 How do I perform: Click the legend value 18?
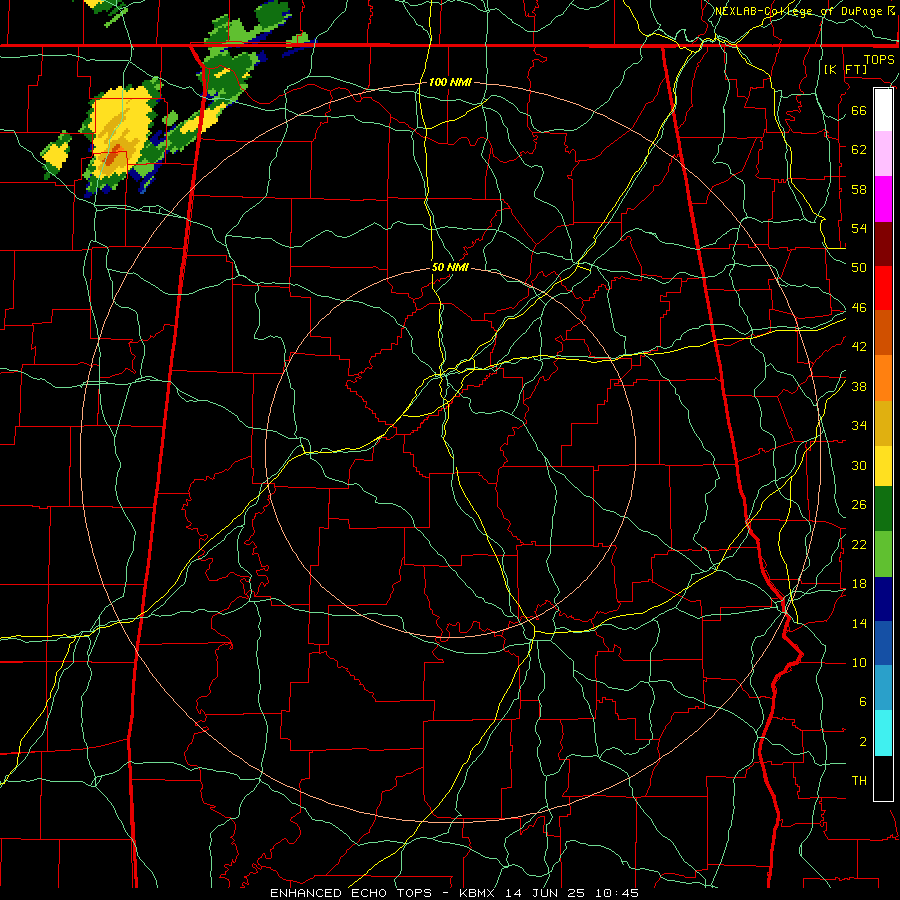[x=859, y=584]
